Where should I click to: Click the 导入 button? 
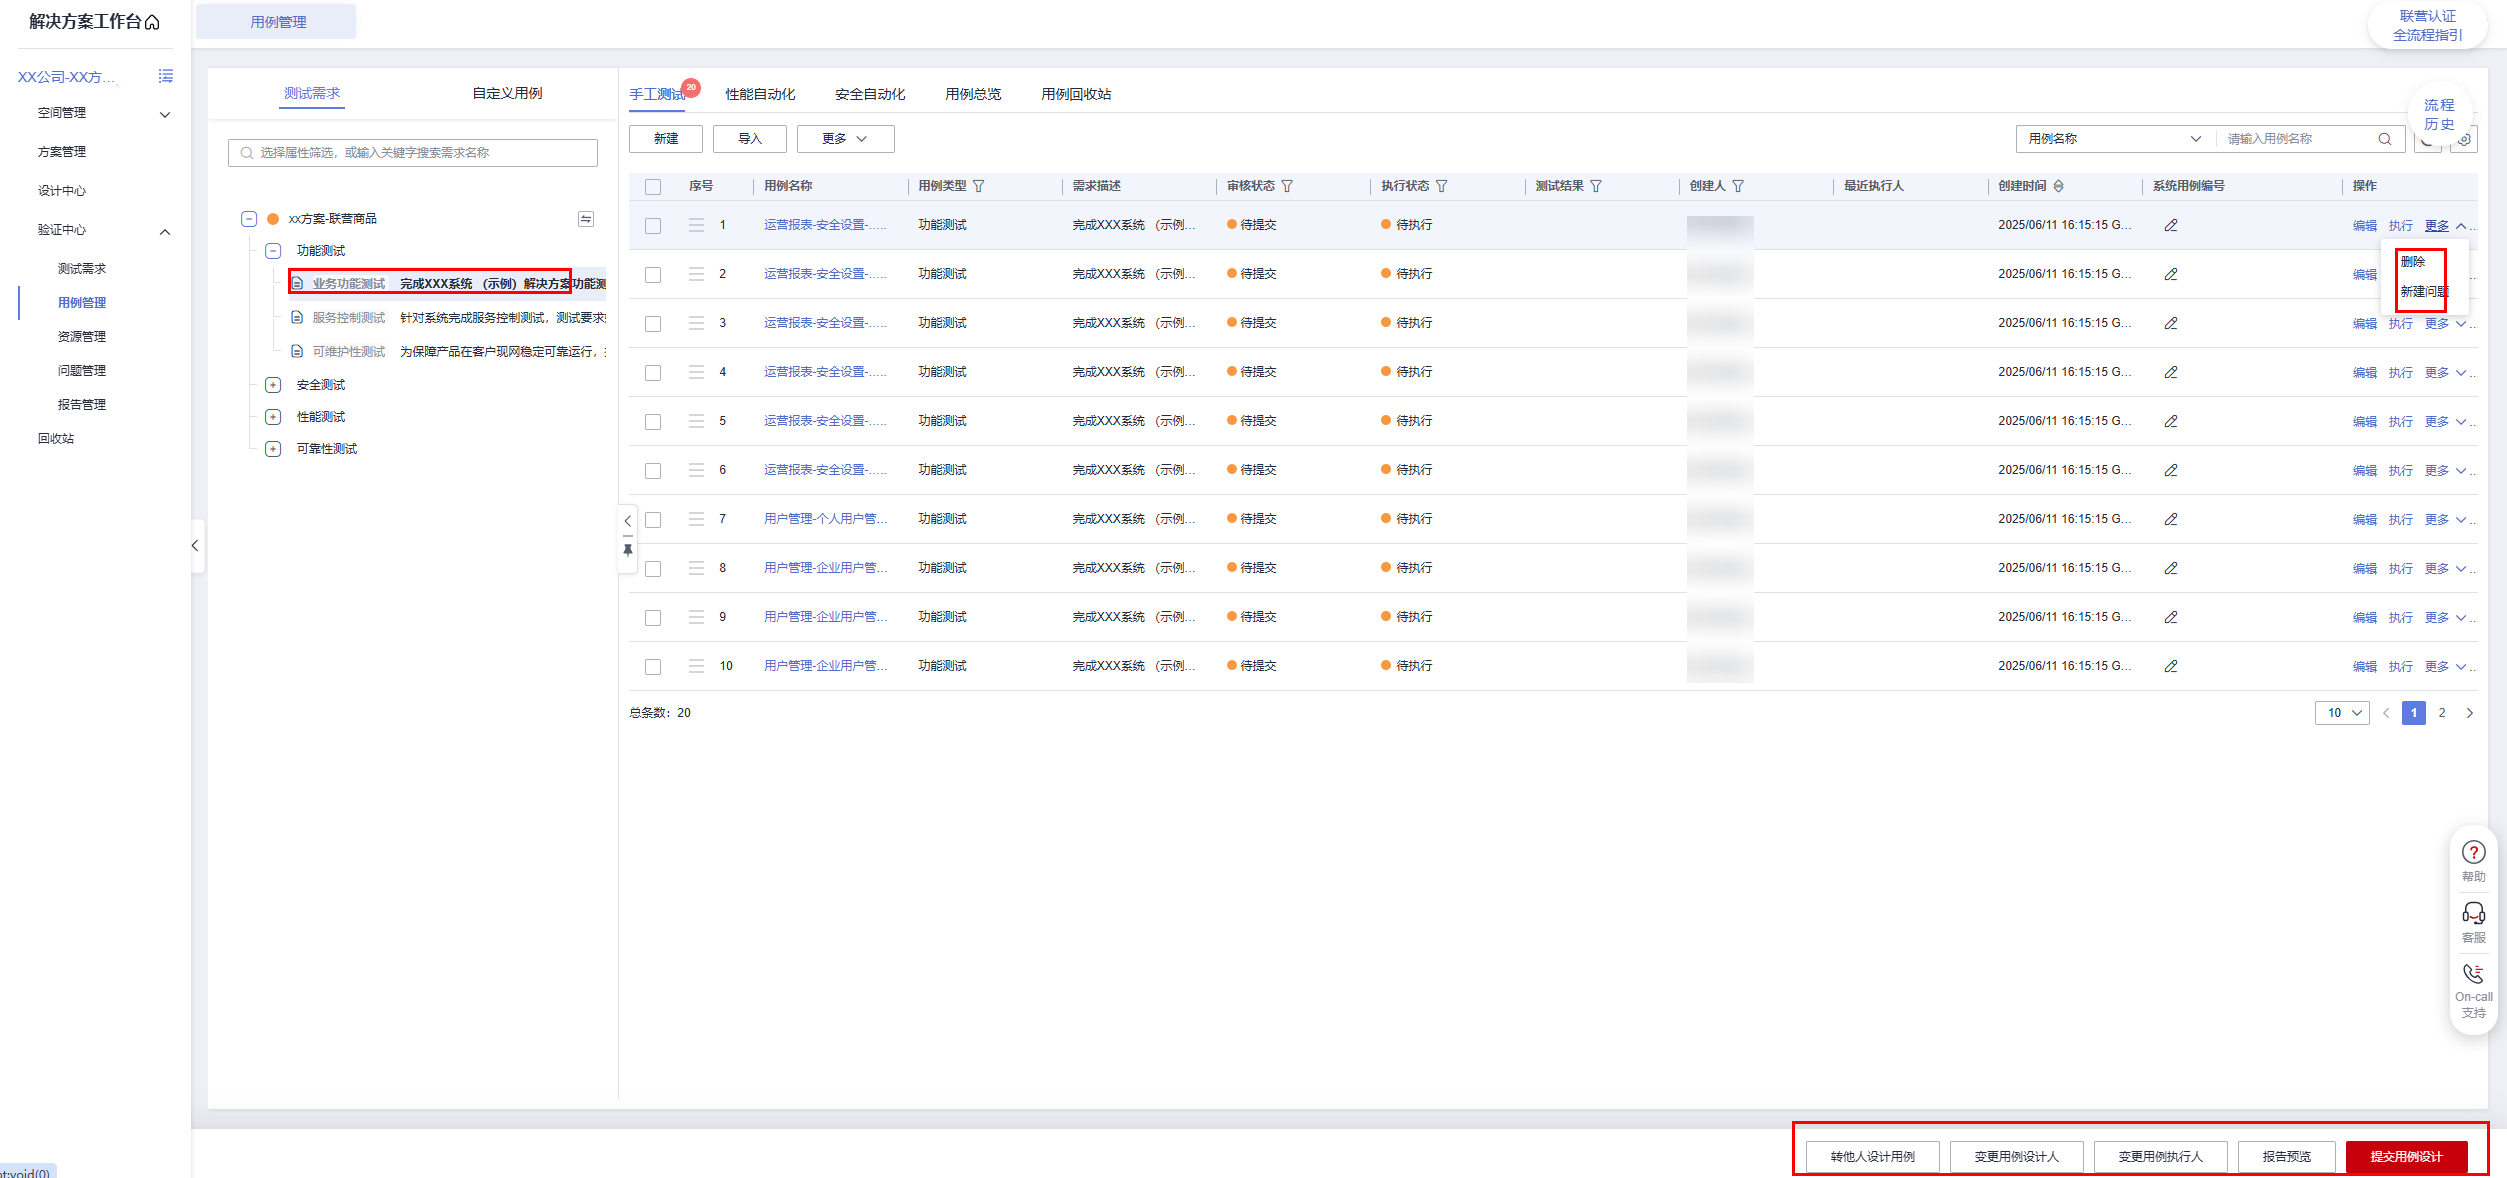[x=750, y=139]
